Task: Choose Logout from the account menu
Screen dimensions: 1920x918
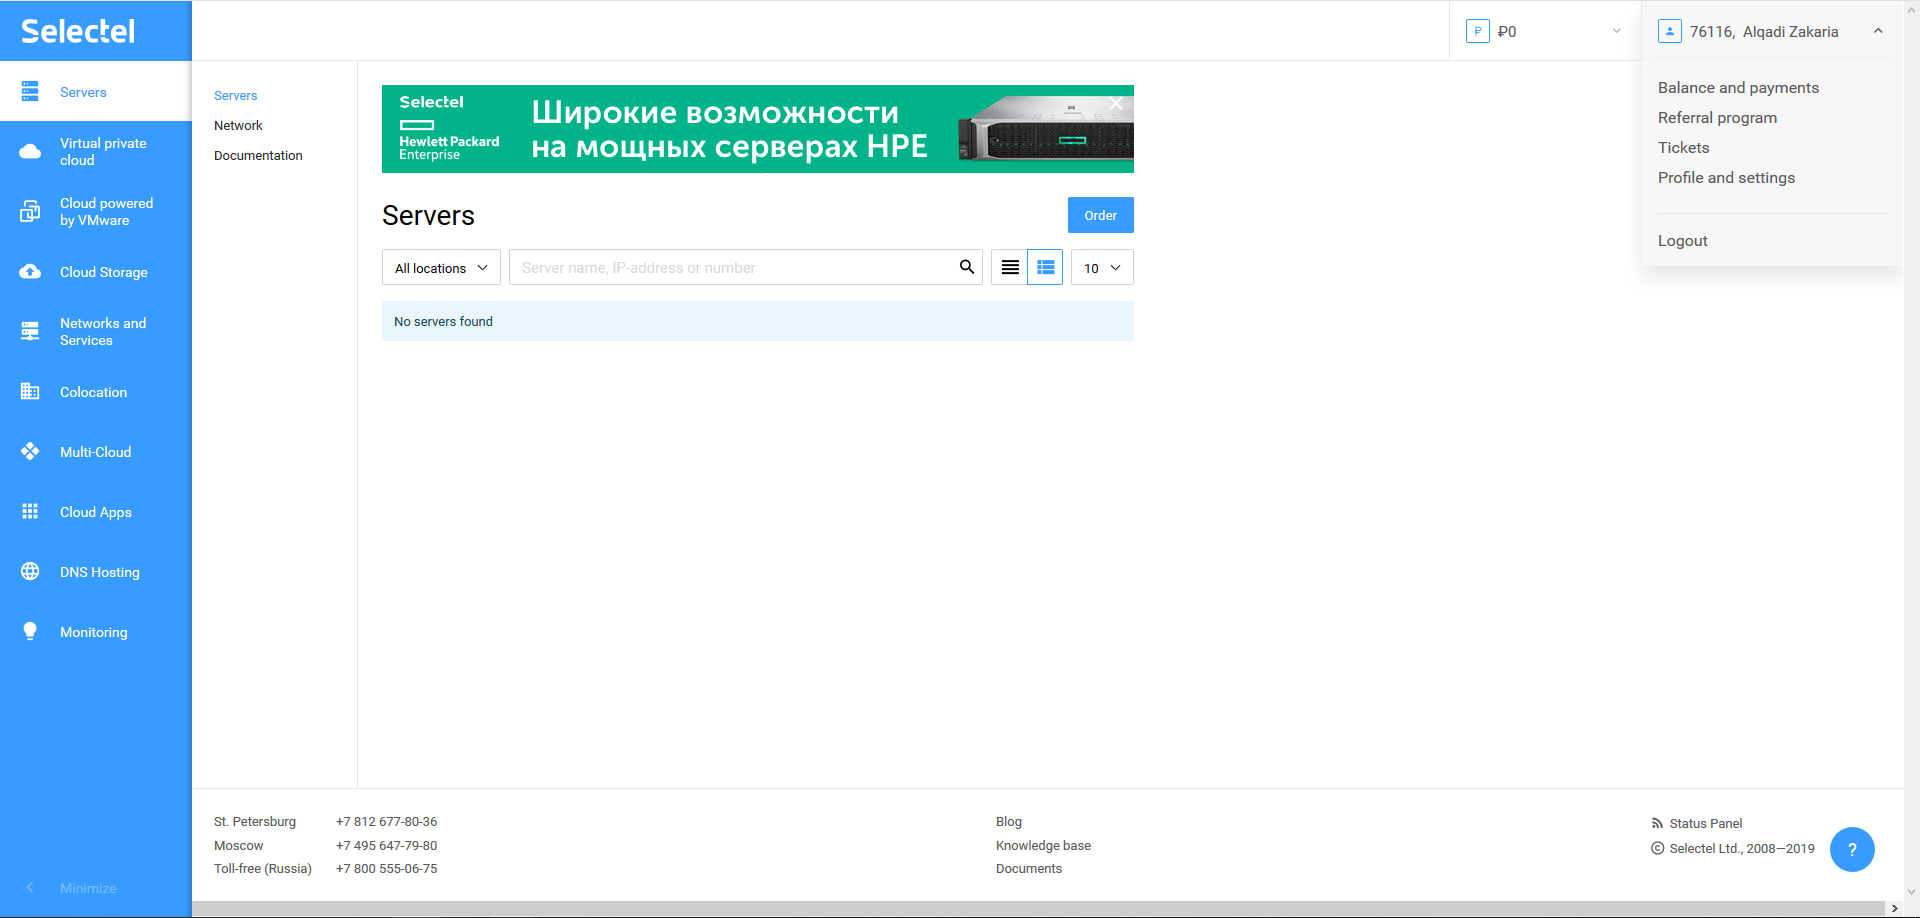Action: (x=1682, y=241)
